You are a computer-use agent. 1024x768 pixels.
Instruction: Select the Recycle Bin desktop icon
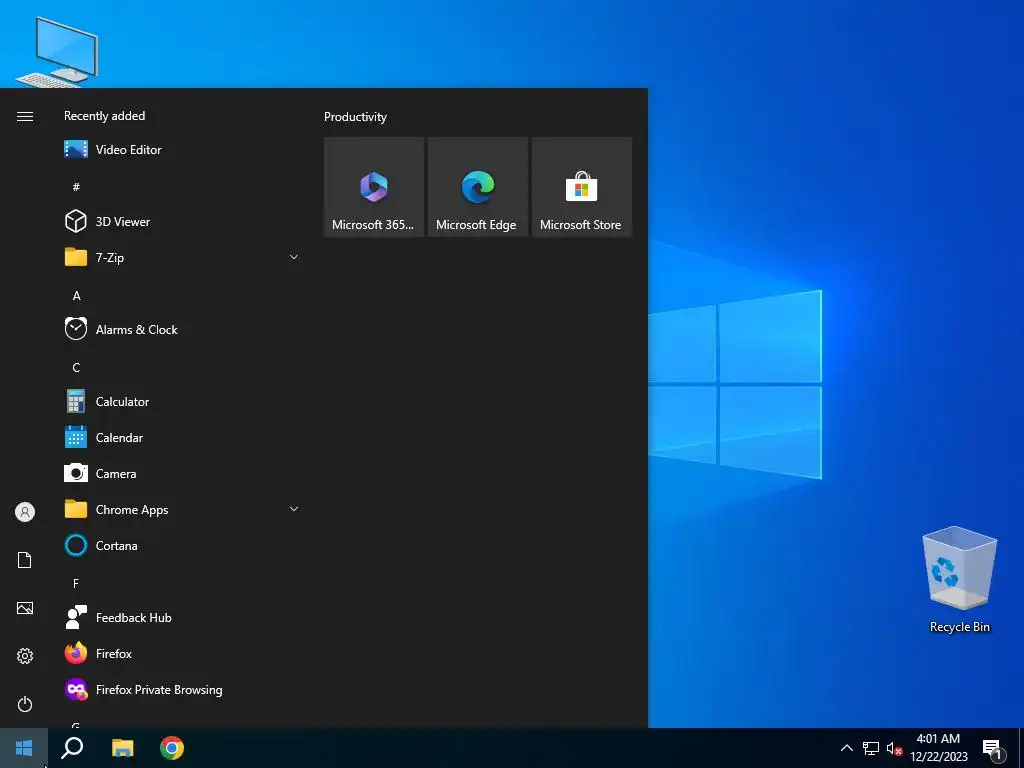click(959, 580)
